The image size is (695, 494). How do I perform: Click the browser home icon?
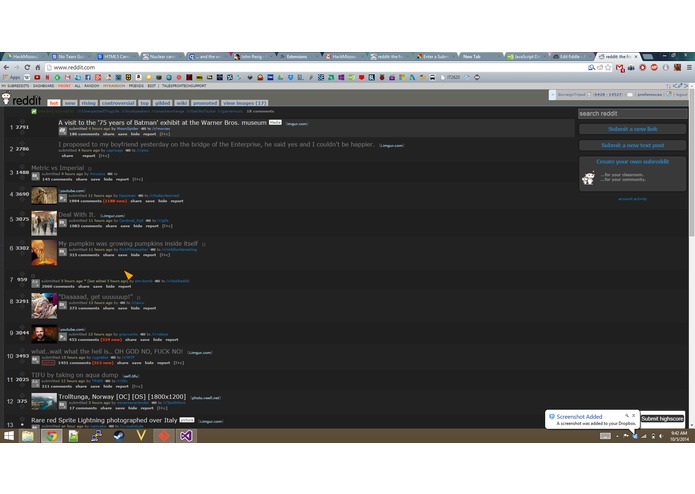tap(38, 67)
